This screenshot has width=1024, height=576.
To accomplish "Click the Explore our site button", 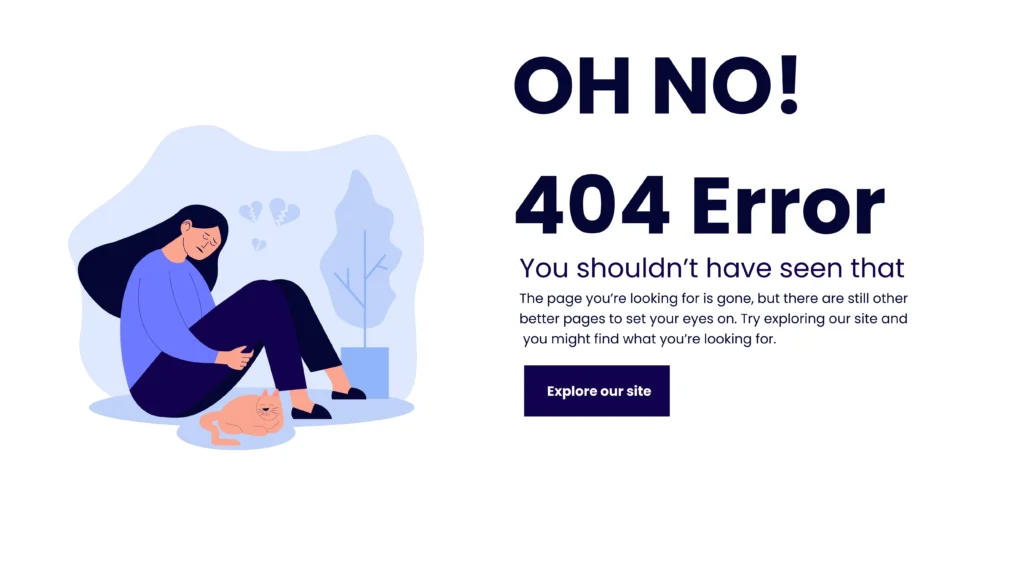I will point(596,391).
